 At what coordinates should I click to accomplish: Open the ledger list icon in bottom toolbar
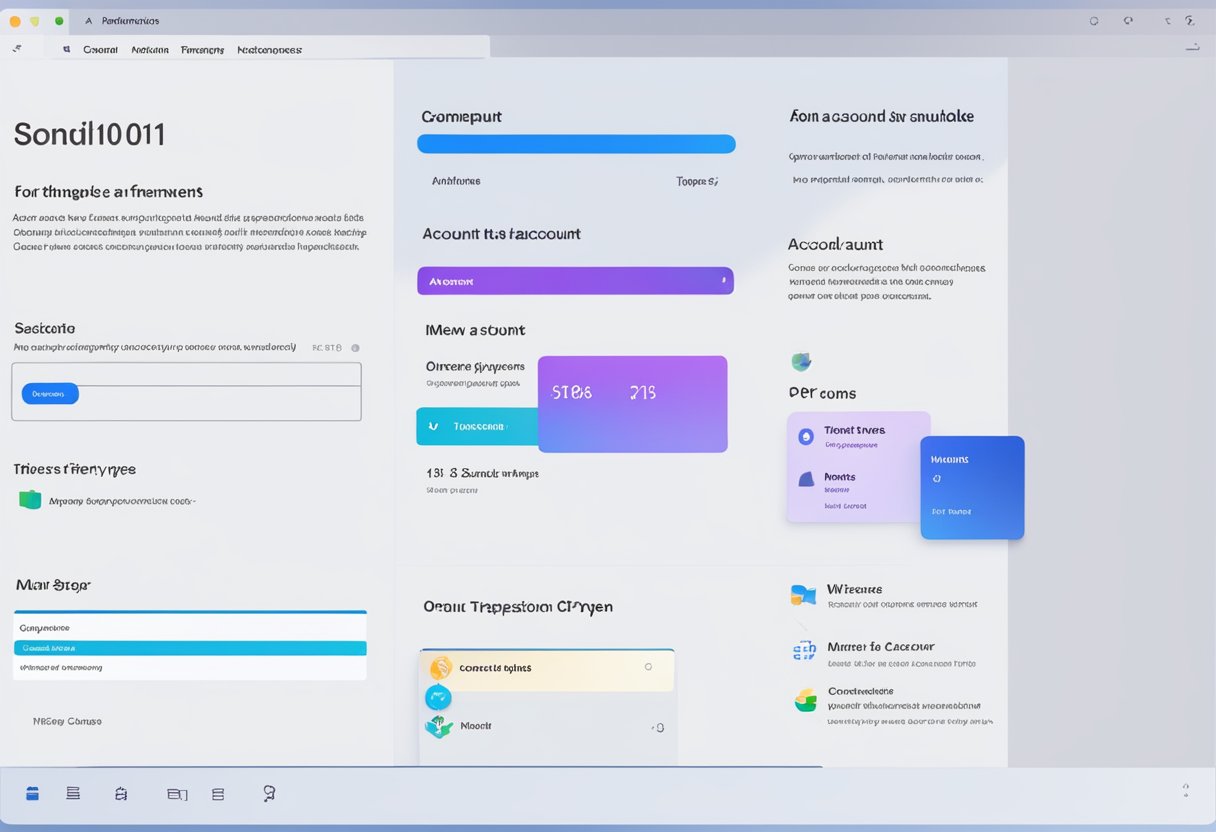[x=72, y=793]
